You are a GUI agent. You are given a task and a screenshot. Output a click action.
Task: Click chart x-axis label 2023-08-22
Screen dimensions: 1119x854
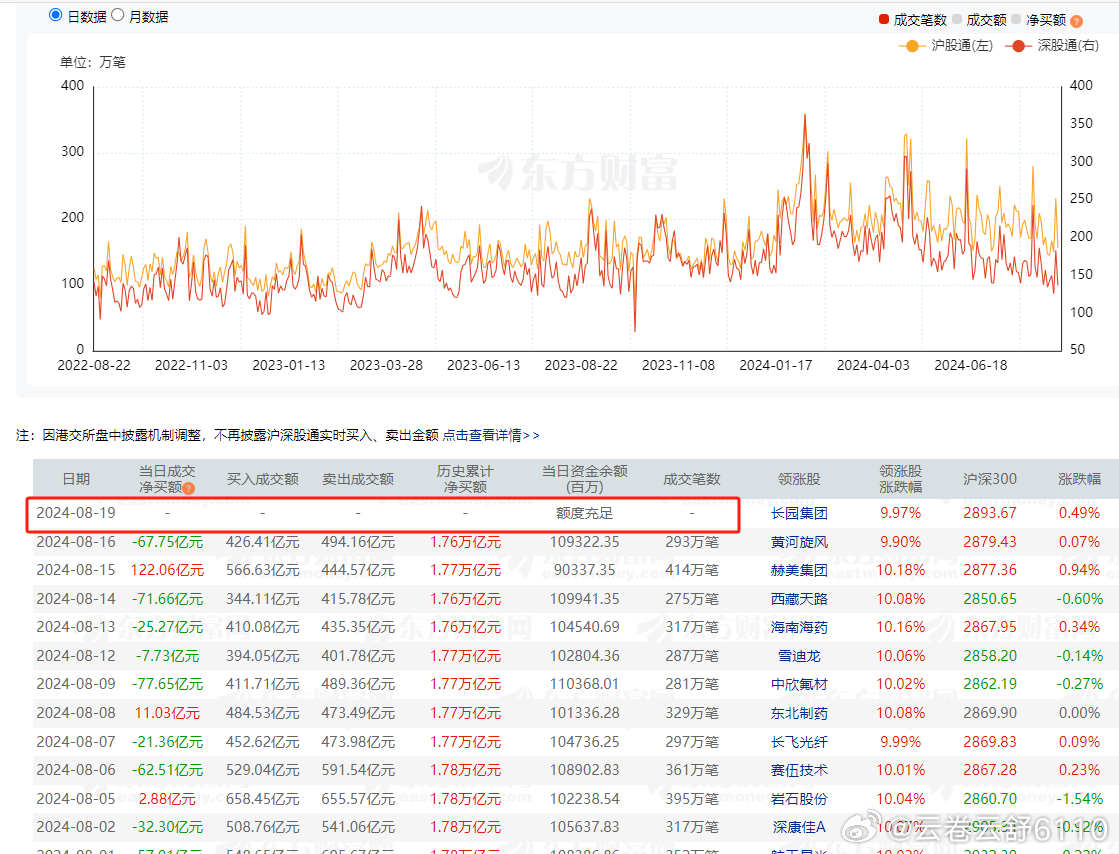coord(581,365)
